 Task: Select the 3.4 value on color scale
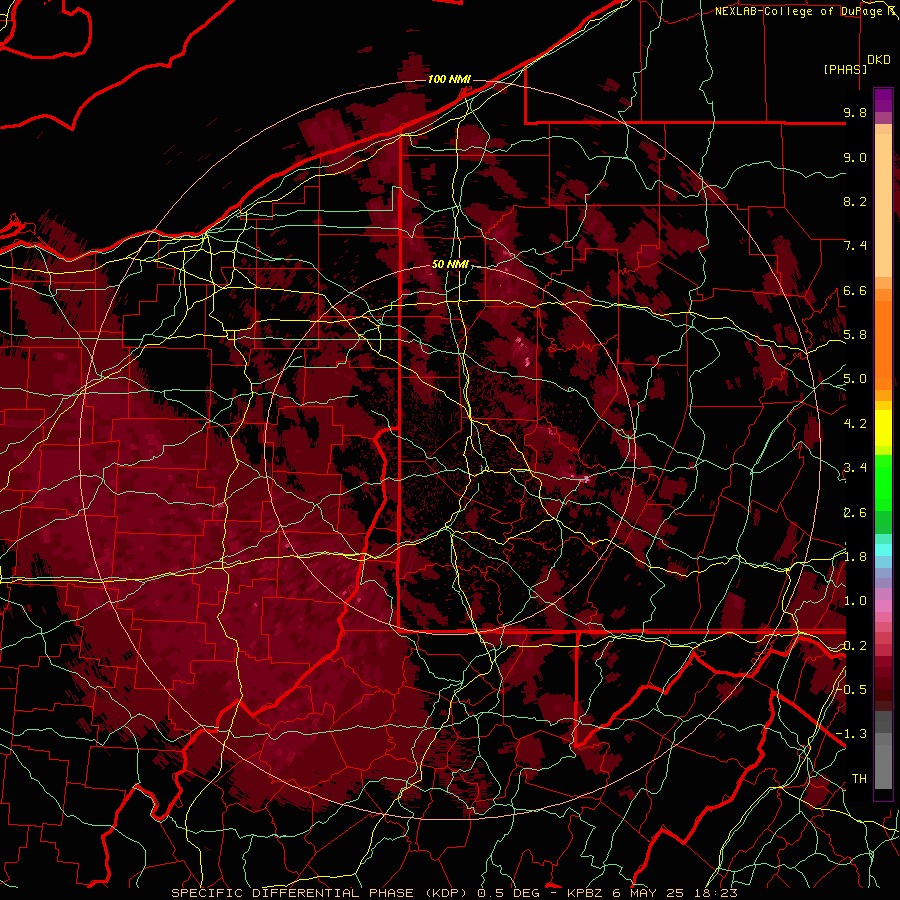point(855,468)
